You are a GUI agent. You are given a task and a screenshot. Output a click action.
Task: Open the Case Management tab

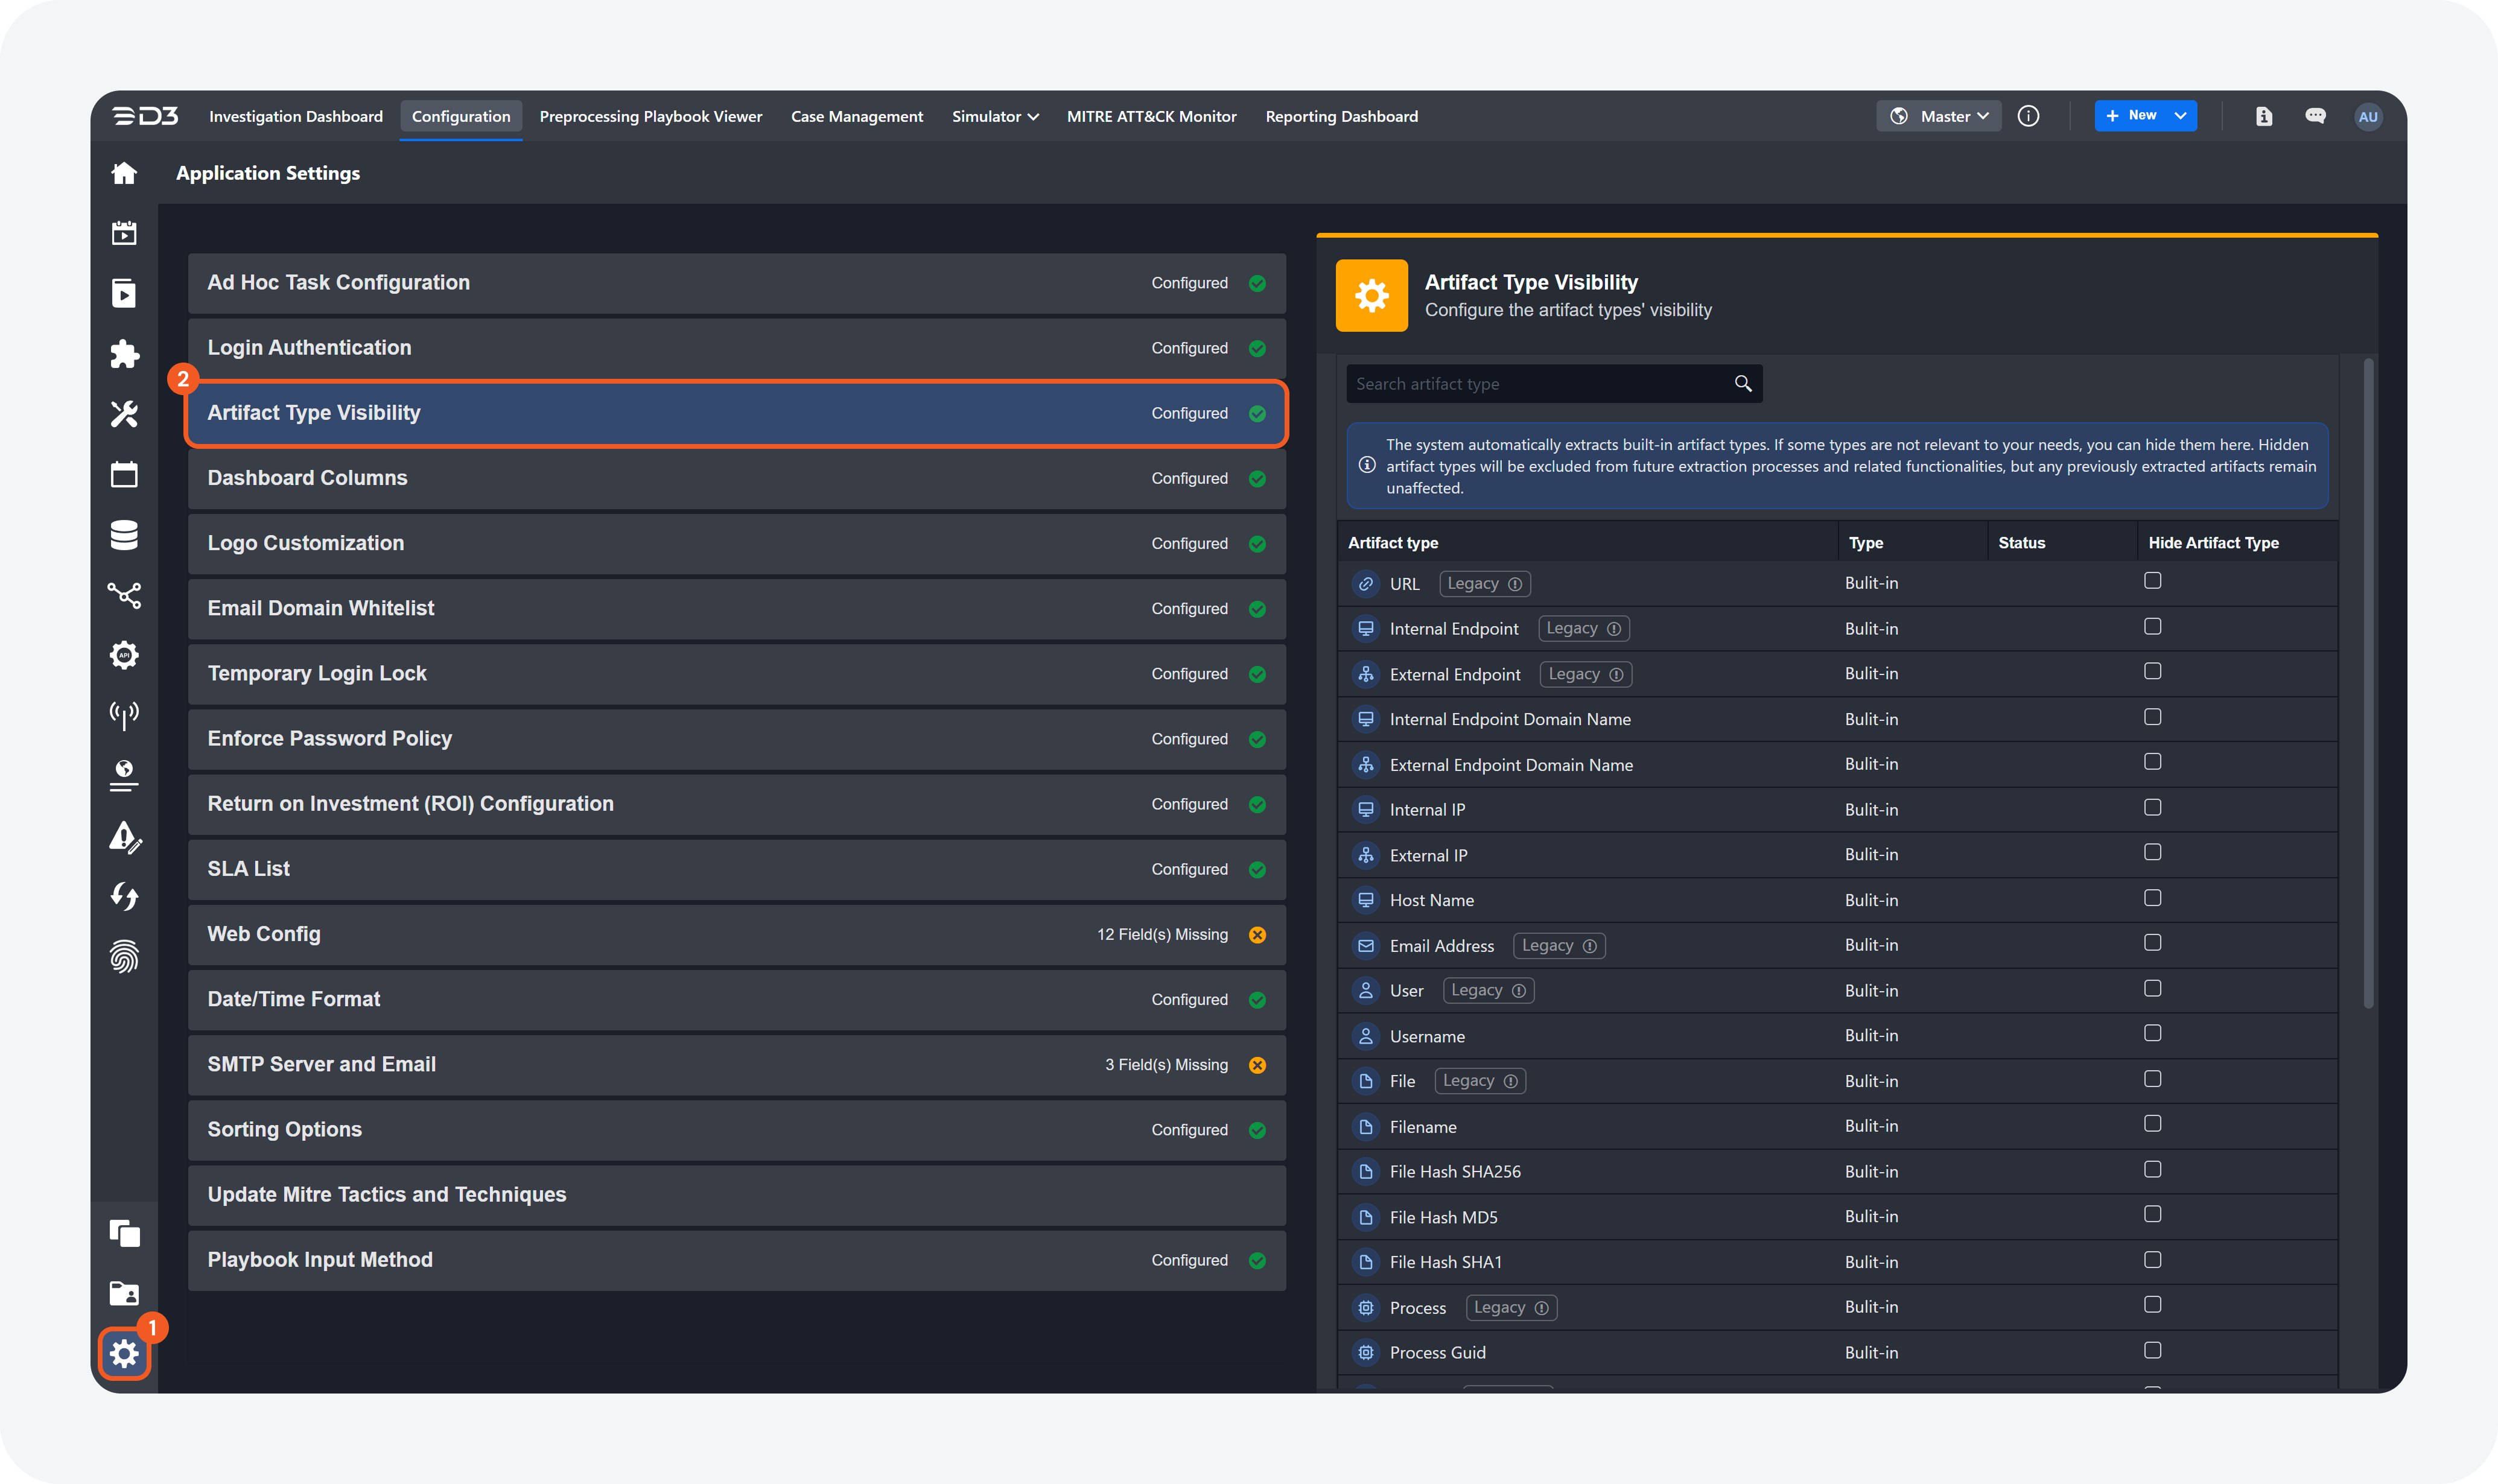[x=856, y=116]
